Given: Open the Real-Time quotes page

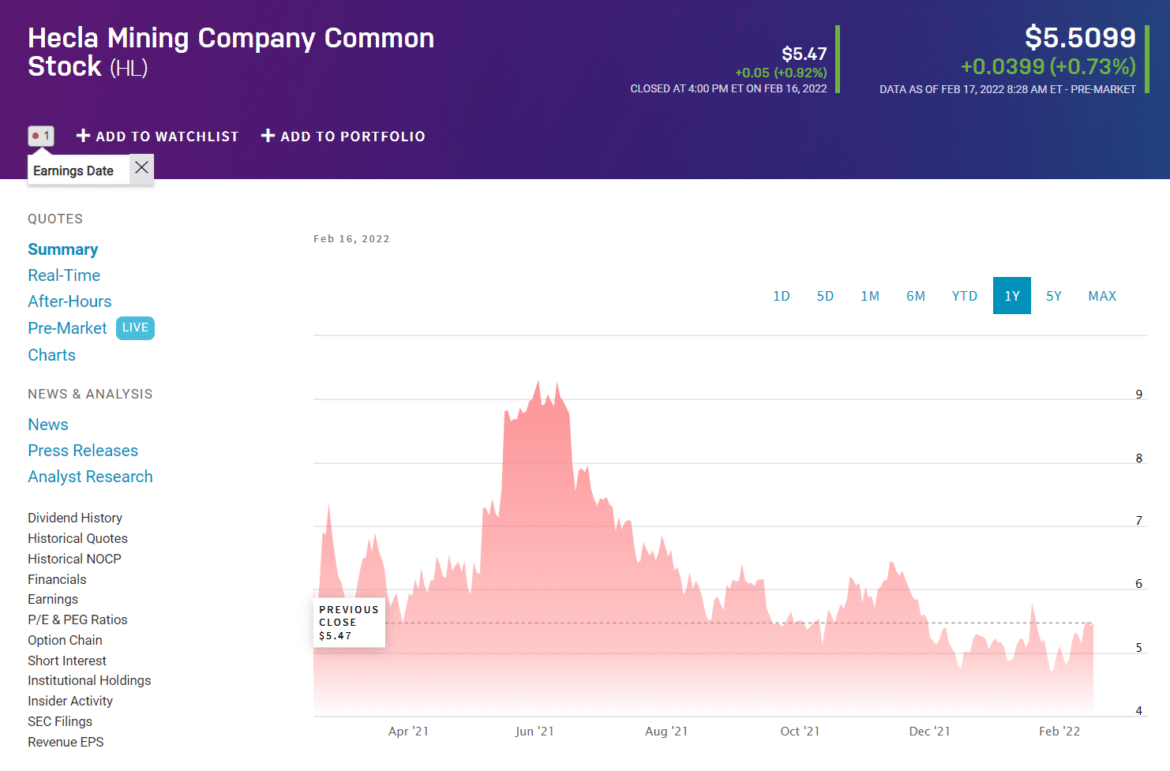Looking at the screenshot, I should pyautogui.click(x=64, y=275).
